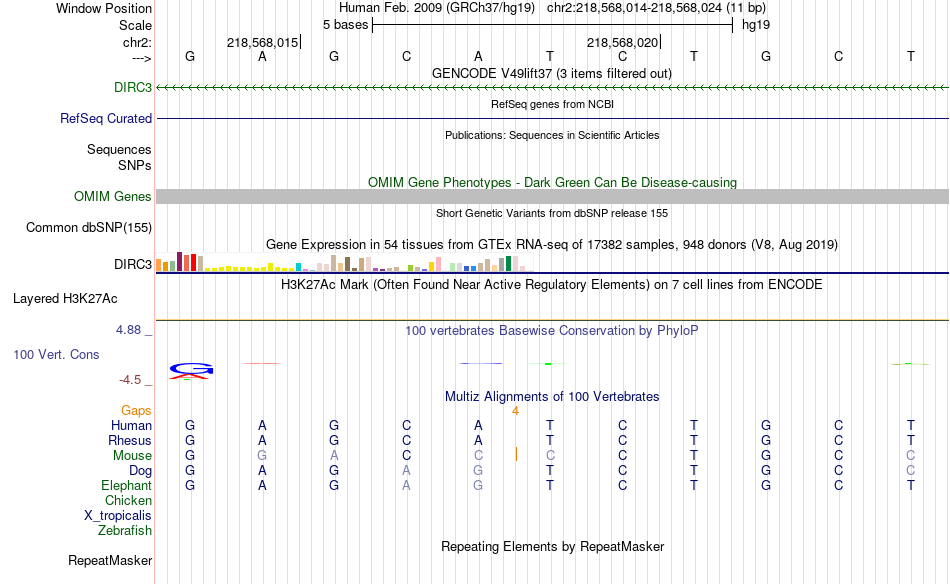The width and height of the screenshot is (950, 584).
Task: Click the Window Position track label
Action: pyautogui.click(x=104, y=8)
